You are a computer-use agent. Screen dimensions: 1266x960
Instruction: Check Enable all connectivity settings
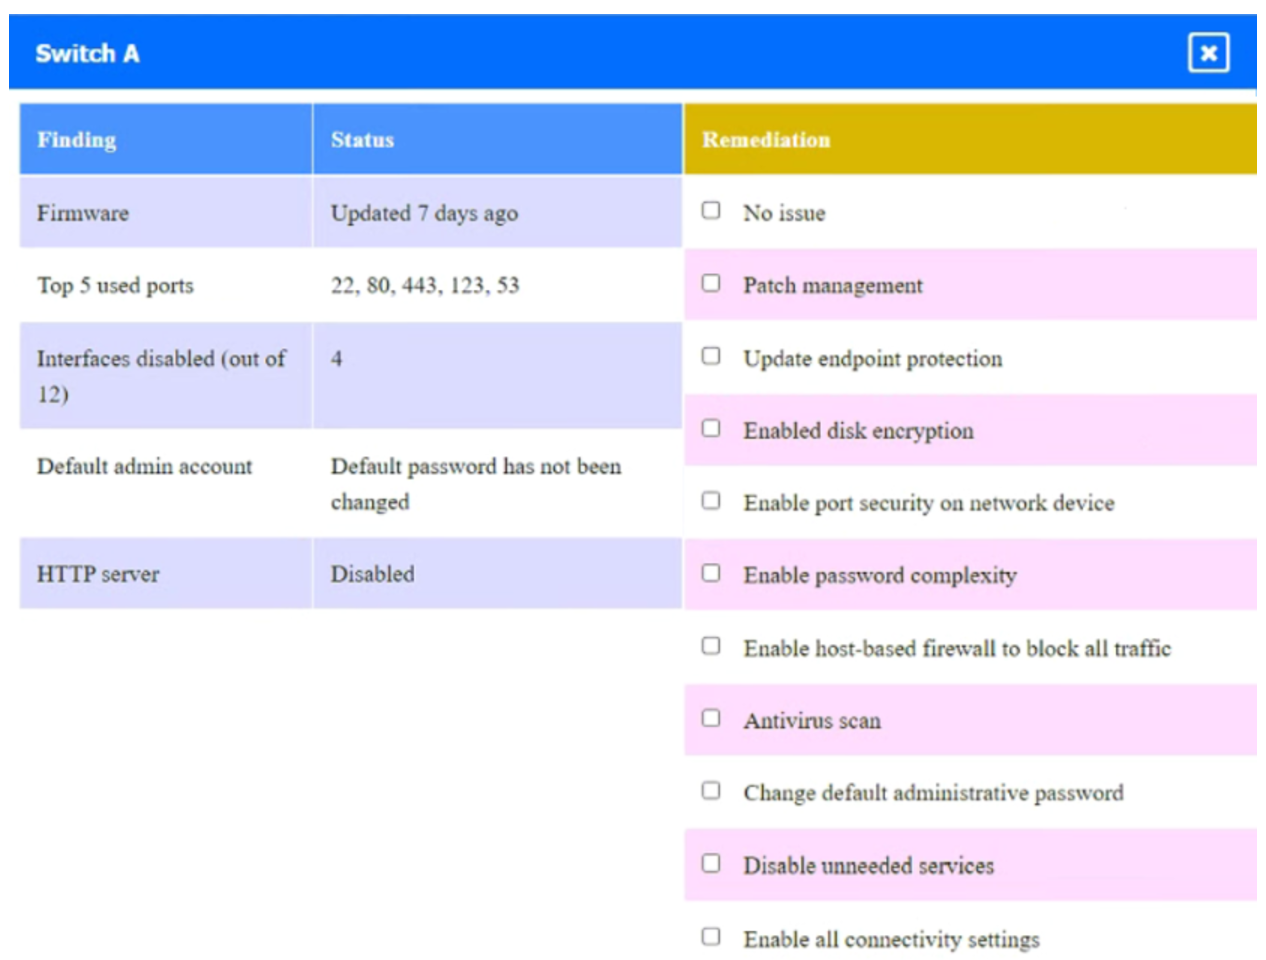click(x=711, y=937)
